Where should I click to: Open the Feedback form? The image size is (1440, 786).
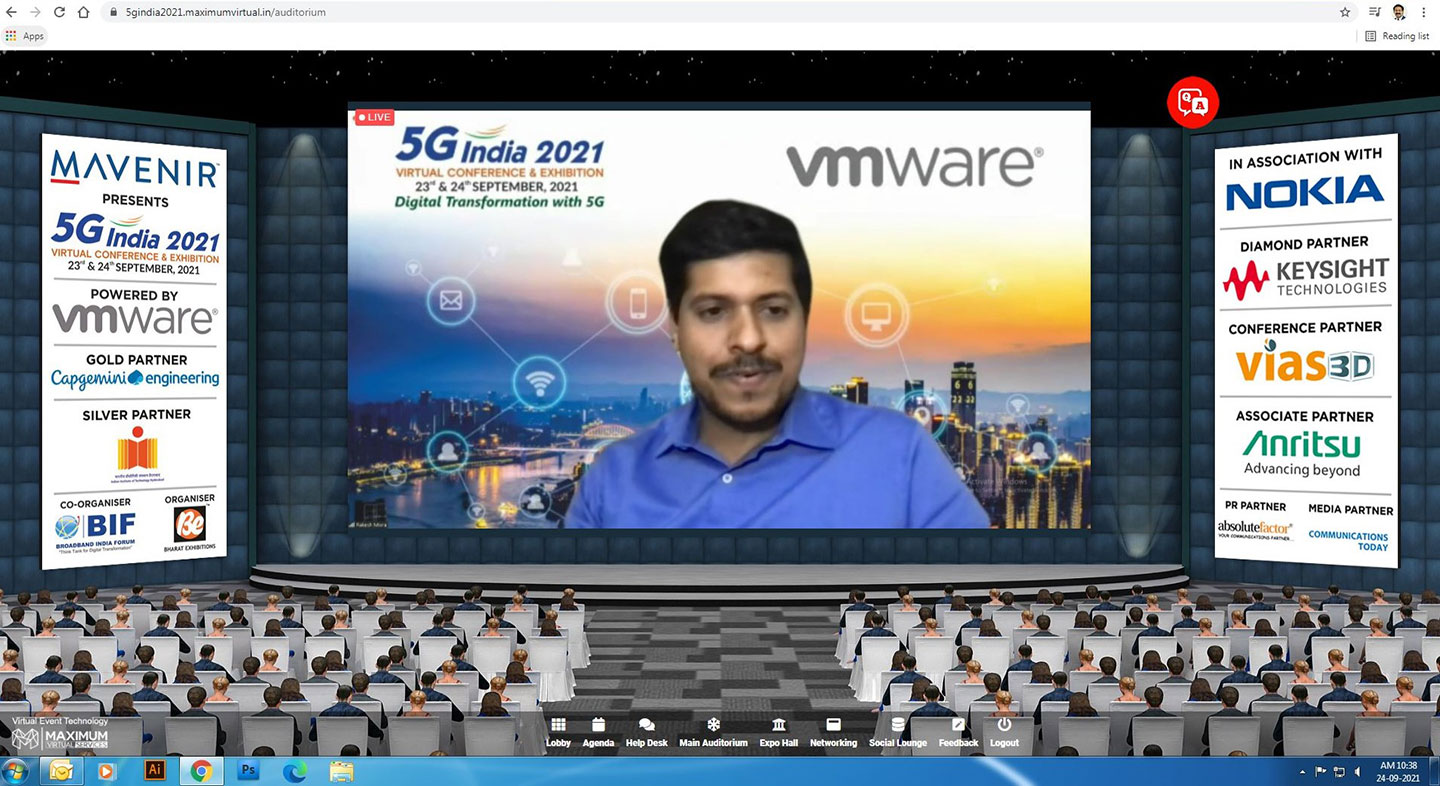(x=958, y=732)
